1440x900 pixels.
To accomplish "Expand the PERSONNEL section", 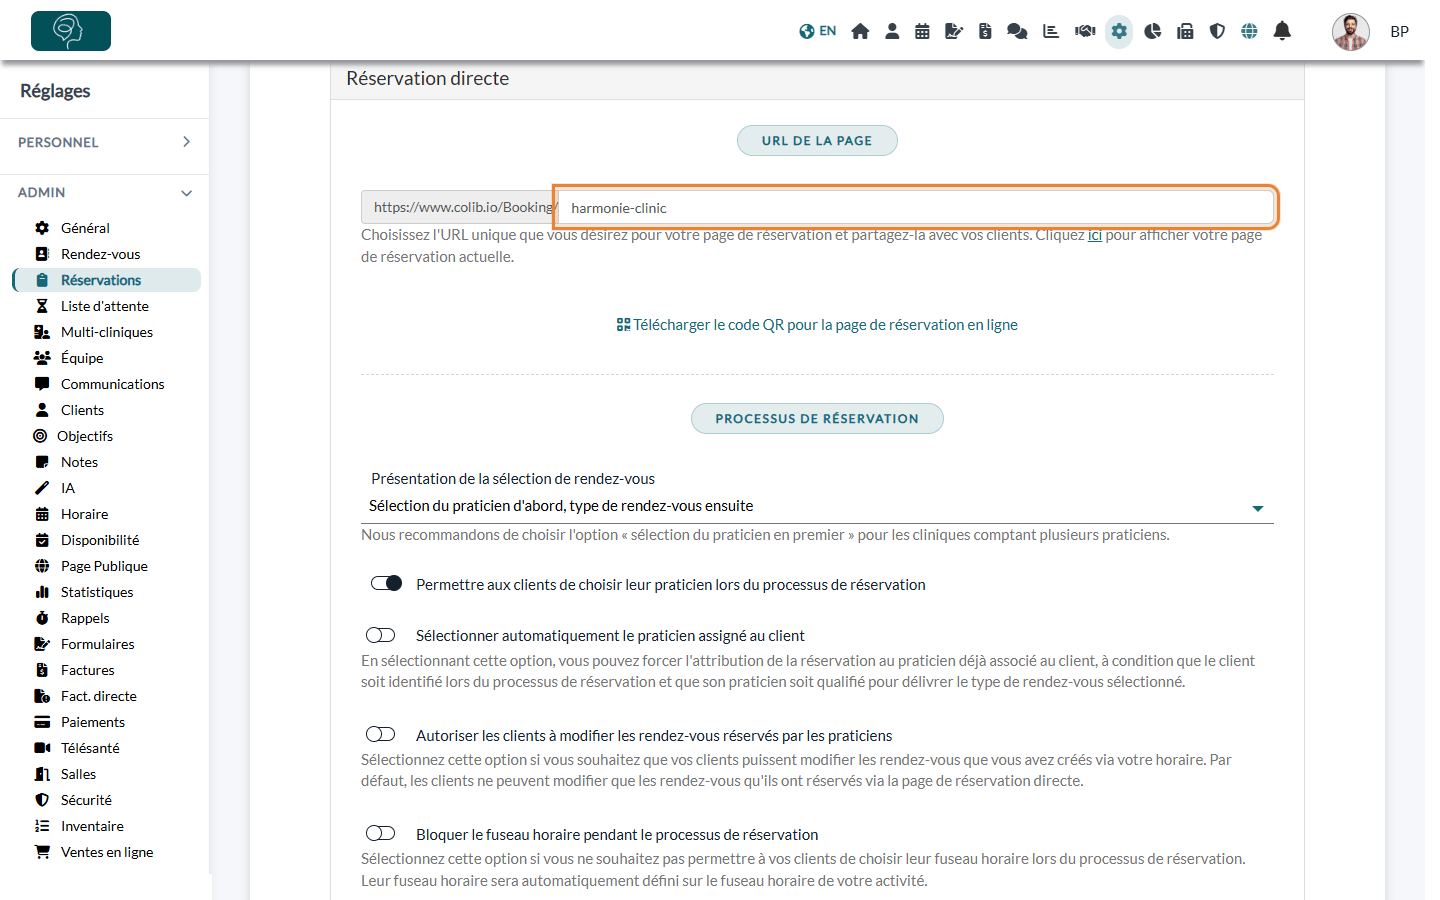I will [x=105, y=142].
